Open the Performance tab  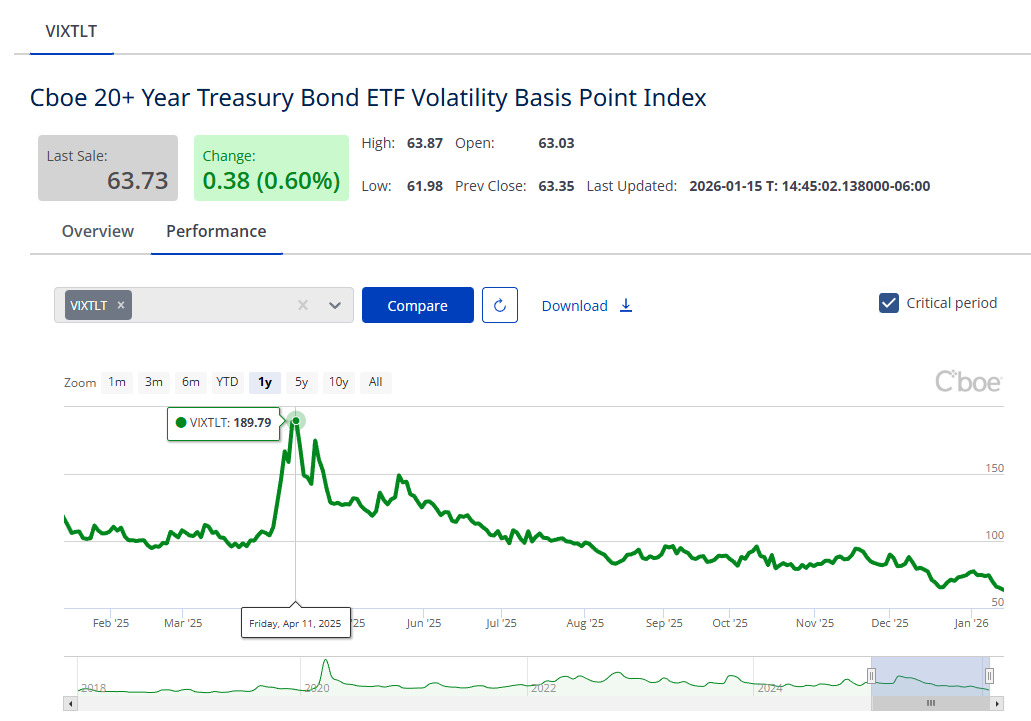(216, 231)
